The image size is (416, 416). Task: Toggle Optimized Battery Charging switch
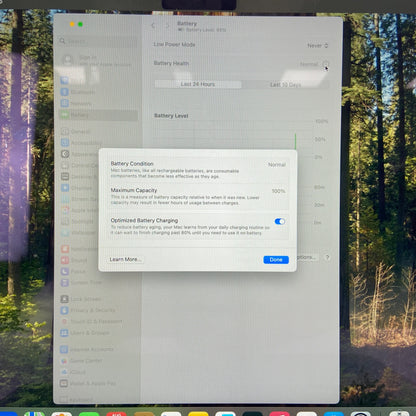(x=280, y=221)
